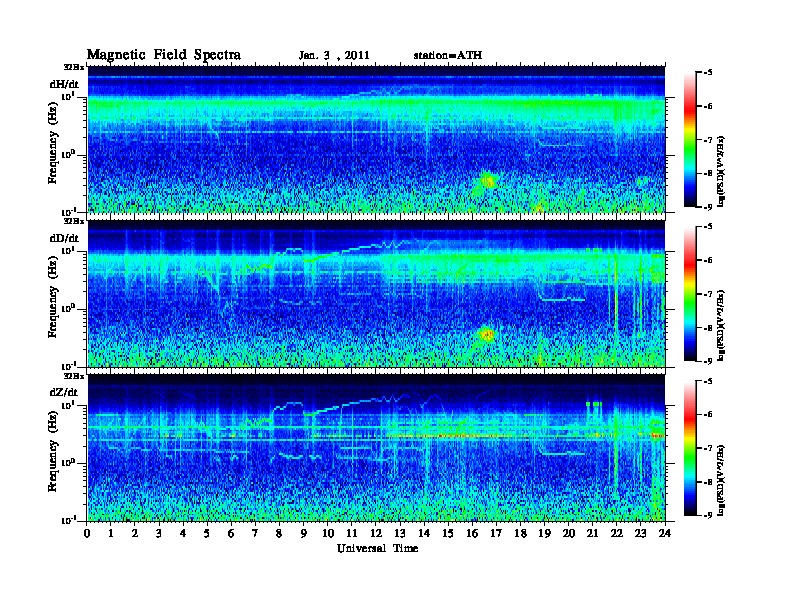Screen dimensions: 792x612
Task: Click the bright spot near 16.5 UT in the dH/dt spectrogram
Action: point(487,181)
